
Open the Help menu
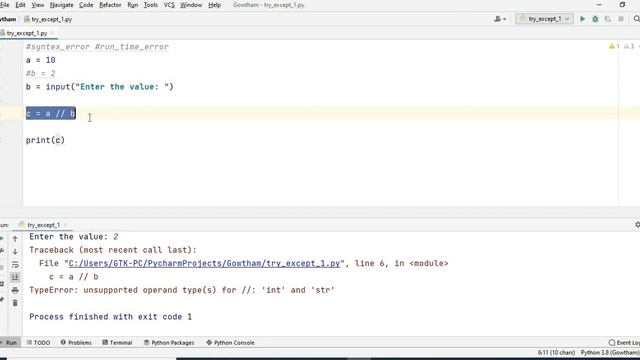click(x=214, y=5)
